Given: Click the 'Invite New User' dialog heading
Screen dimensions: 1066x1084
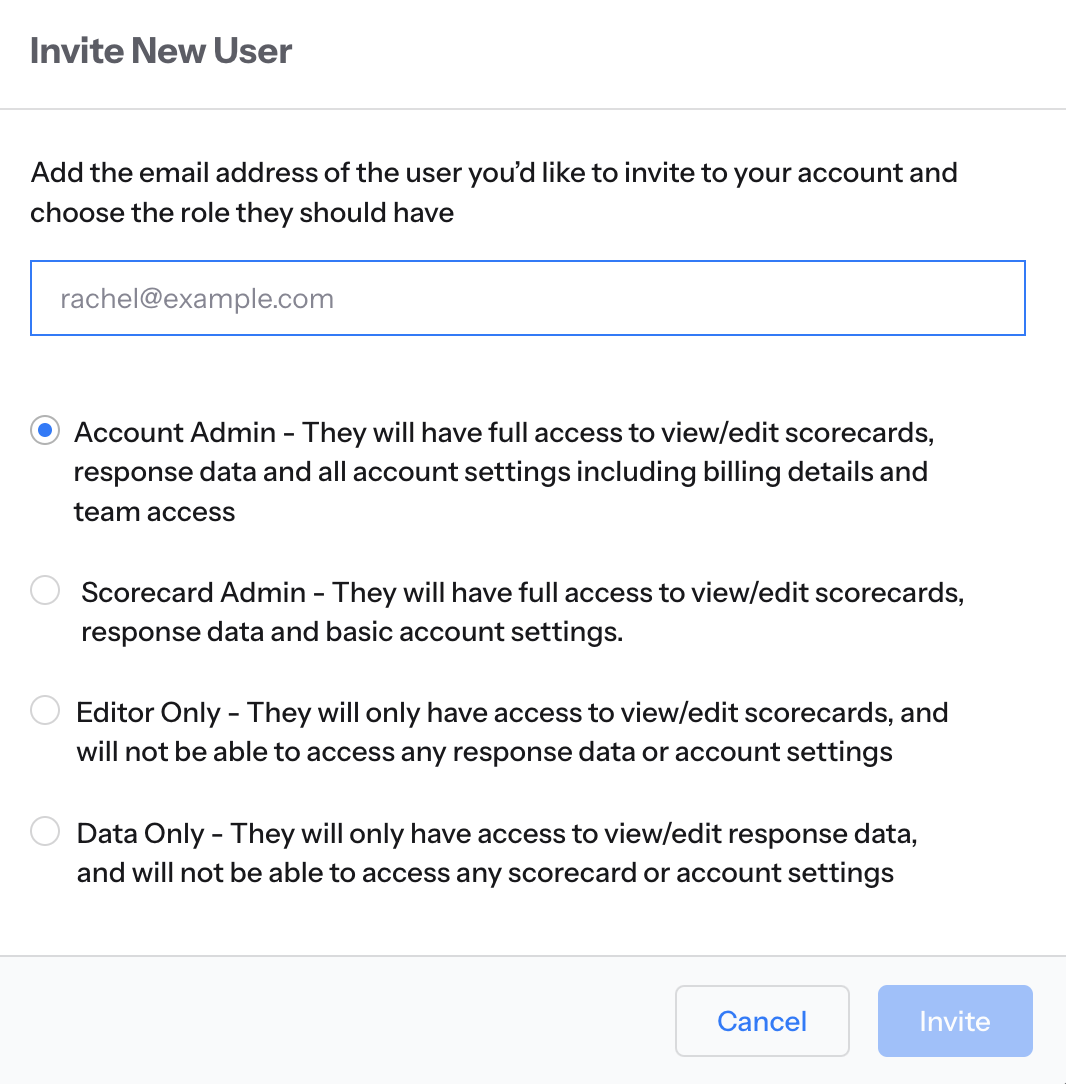Looking at the screenshot, I should 161,50.
